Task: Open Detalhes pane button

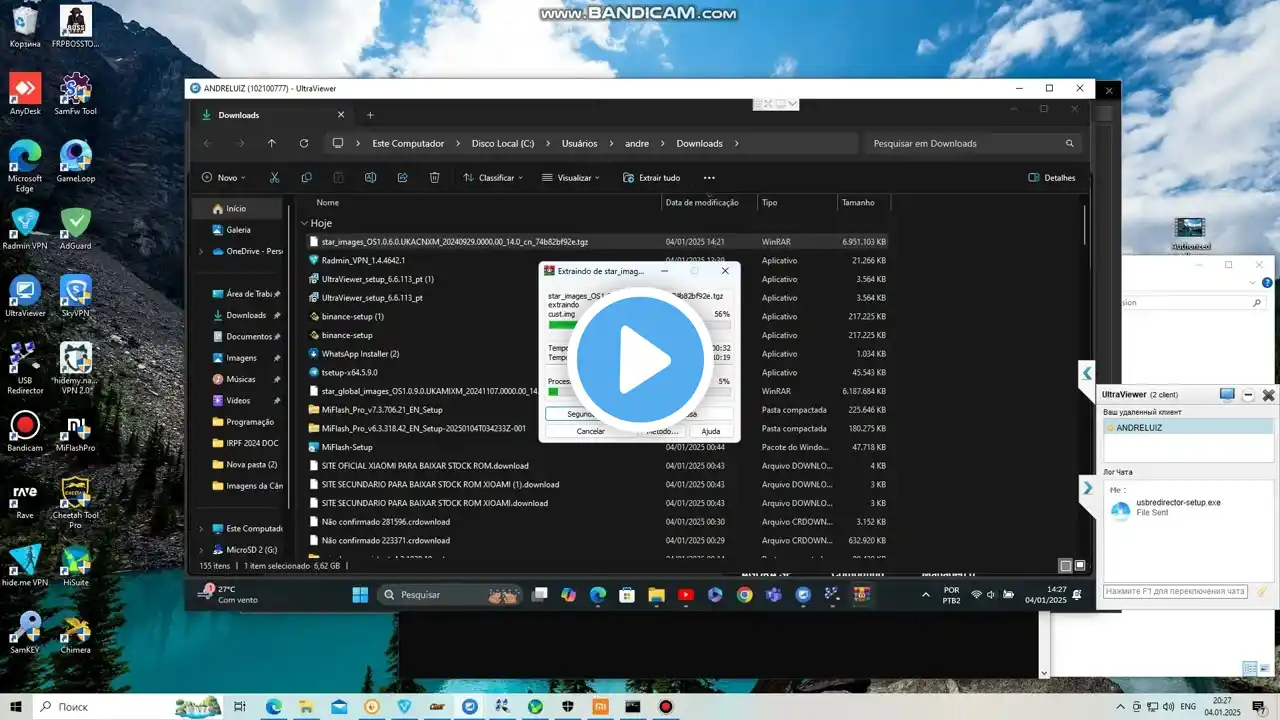Action: (x=1052, y=177)
